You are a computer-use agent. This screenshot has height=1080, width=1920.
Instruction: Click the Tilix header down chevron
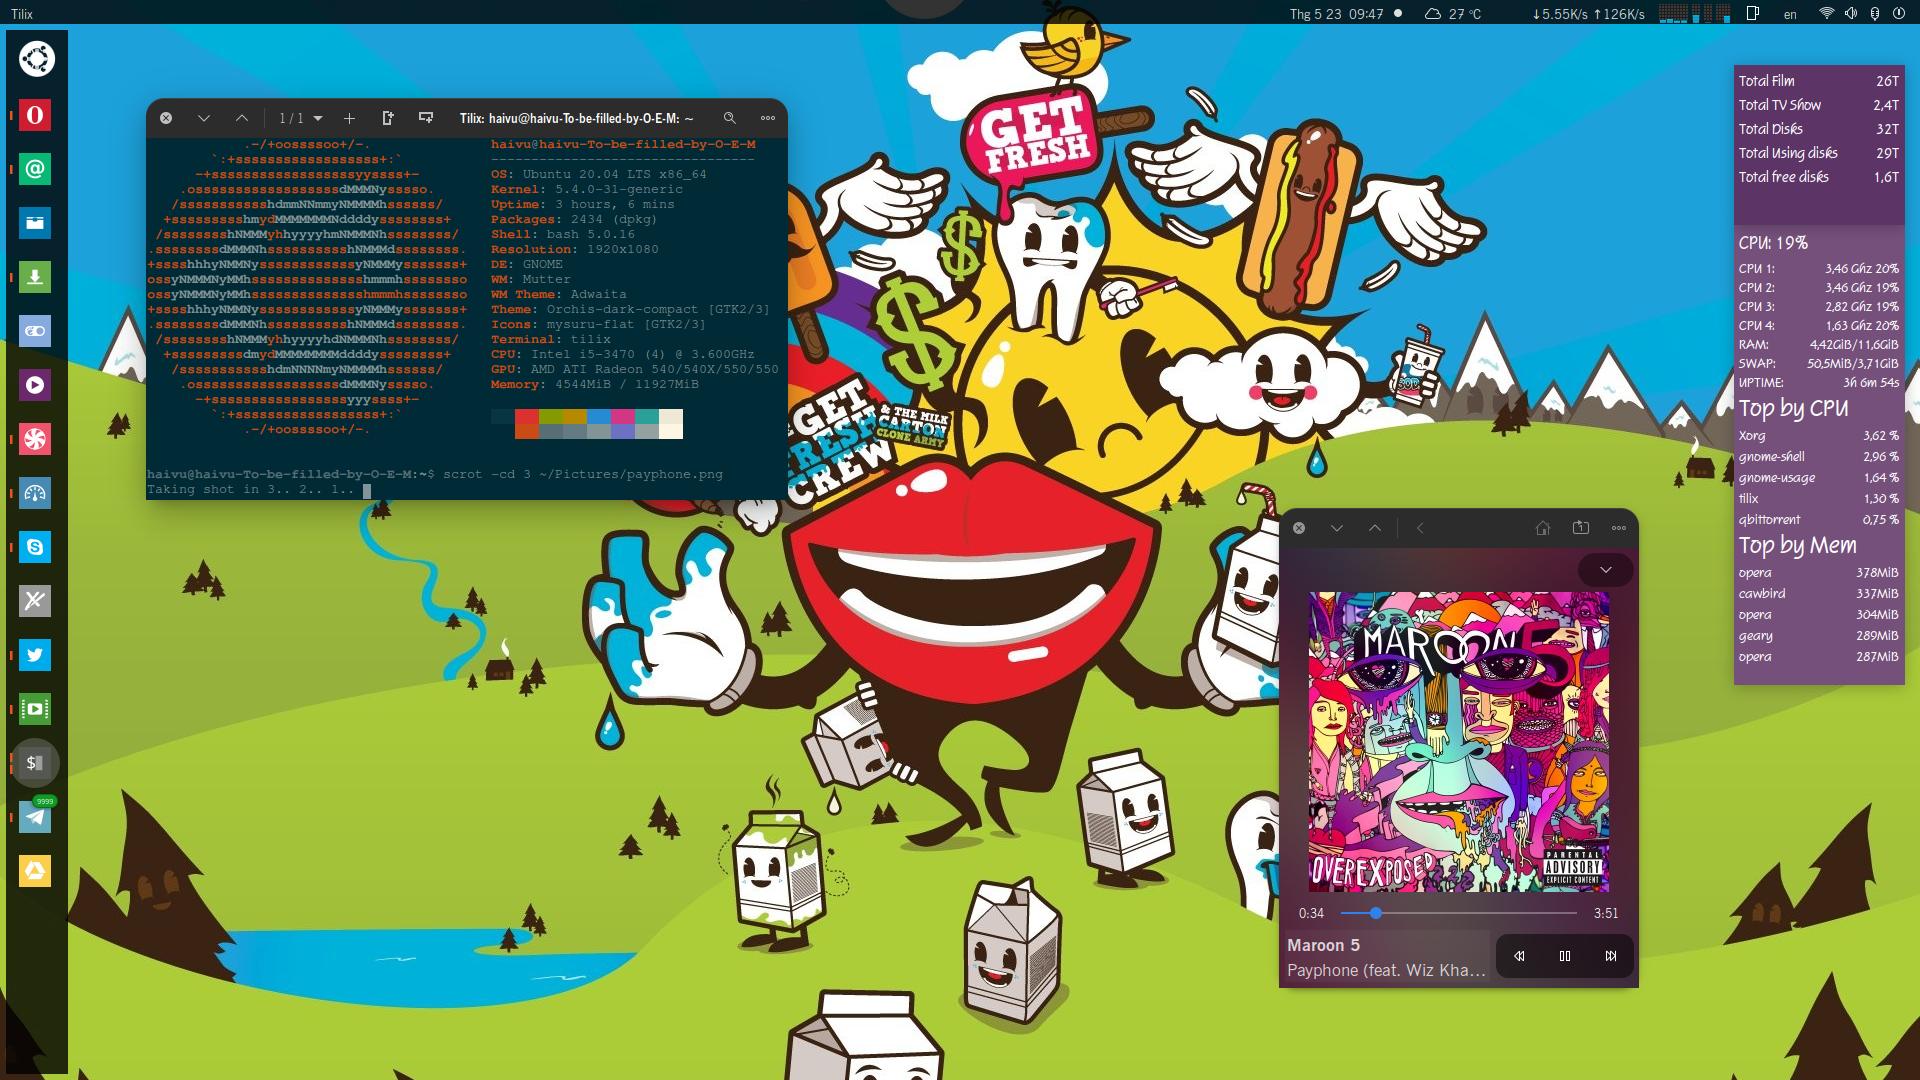tap(204, 118)
